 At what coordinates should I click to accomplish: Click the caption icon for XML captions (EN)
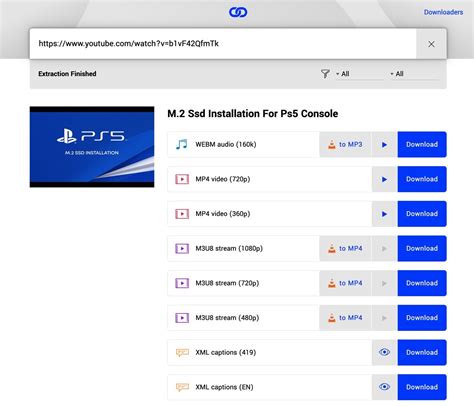click(x=182, y=387)
